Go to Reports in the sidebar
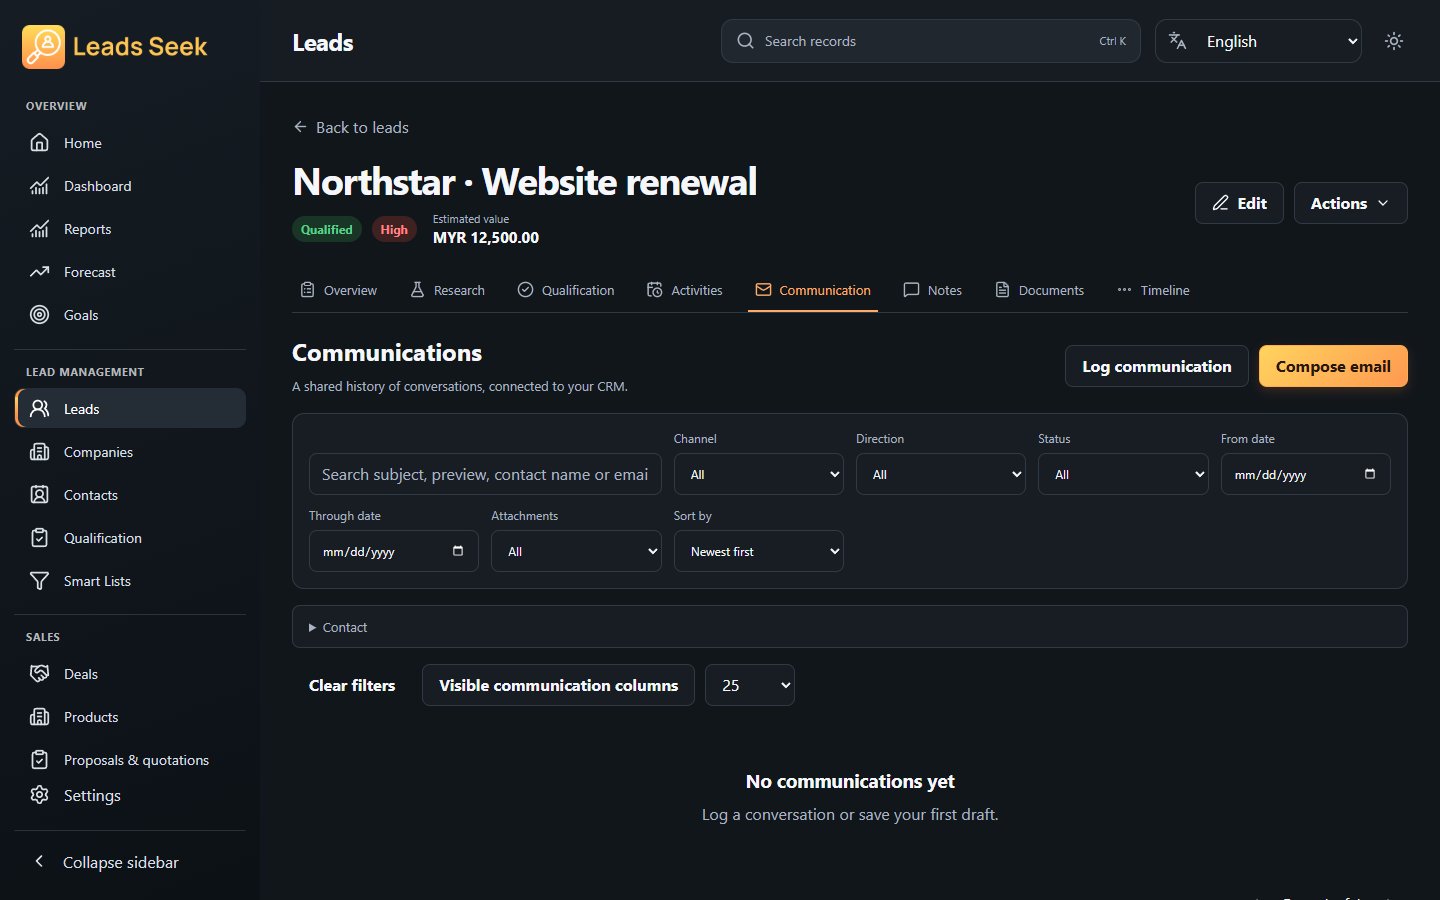The width and height of the screenshot is (1440, 900). (130, 229)
